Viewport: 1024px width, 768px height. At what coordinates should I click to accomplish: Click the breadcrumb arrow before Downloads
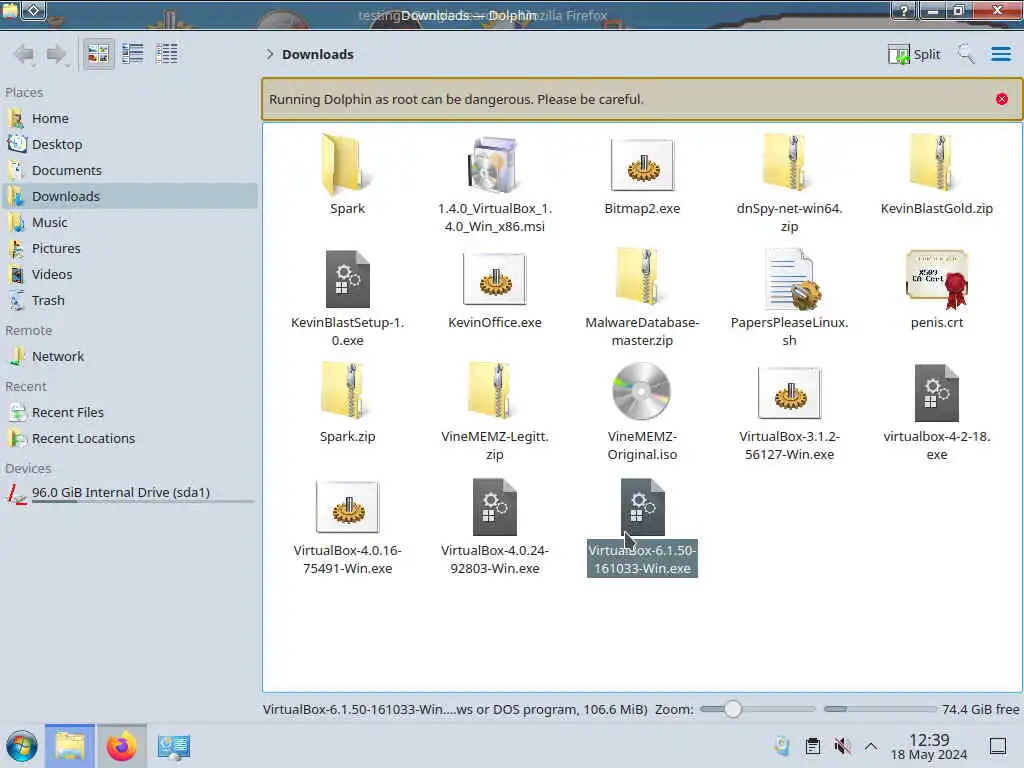pyautogui.click(x=269, y=54)
